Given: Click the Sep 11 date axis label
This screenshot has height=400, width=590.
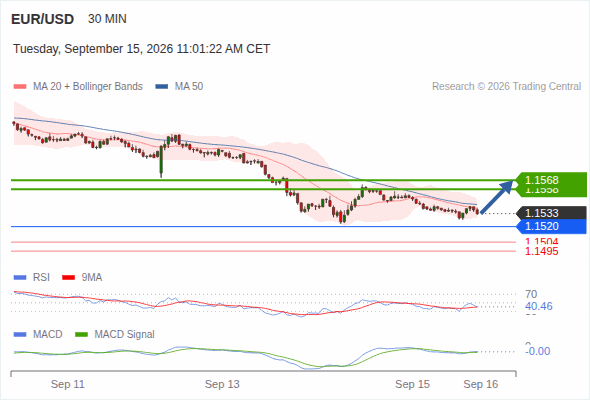Looking at the screenshot, I should 68,384.
